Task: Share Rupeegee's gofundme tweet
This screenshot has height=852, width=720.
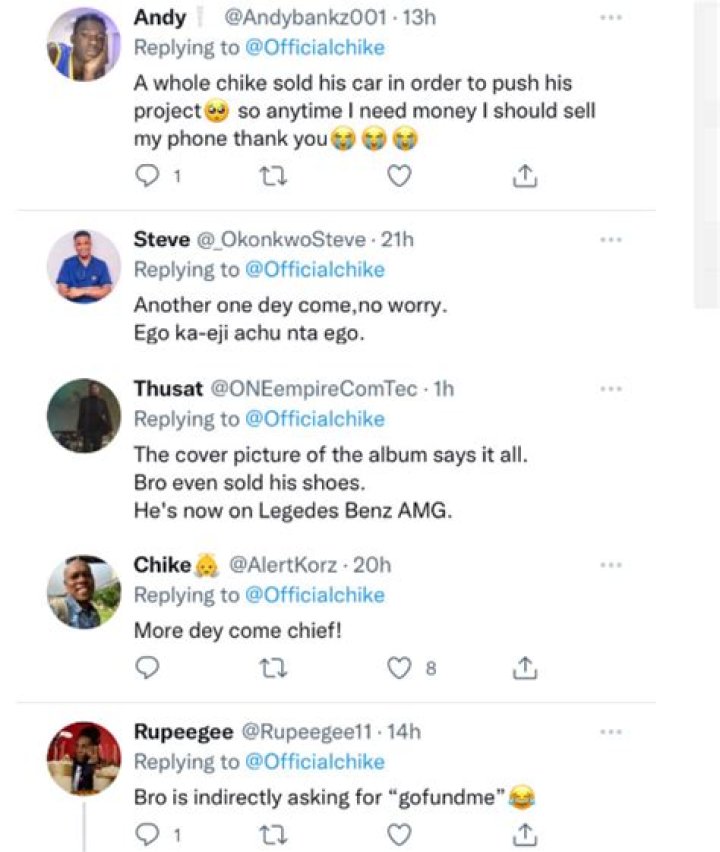Action: 525,832
